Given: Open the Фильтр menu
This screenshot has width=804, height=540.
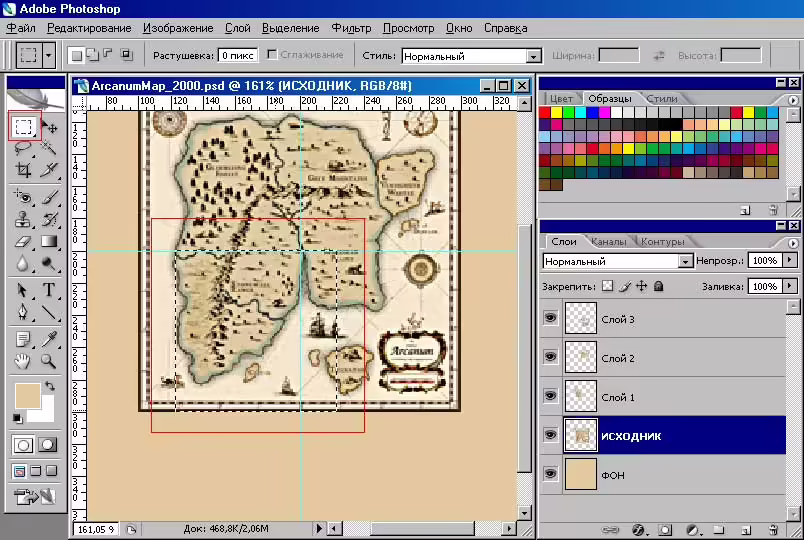Looking at the screenshot, I should pos(351,28).
